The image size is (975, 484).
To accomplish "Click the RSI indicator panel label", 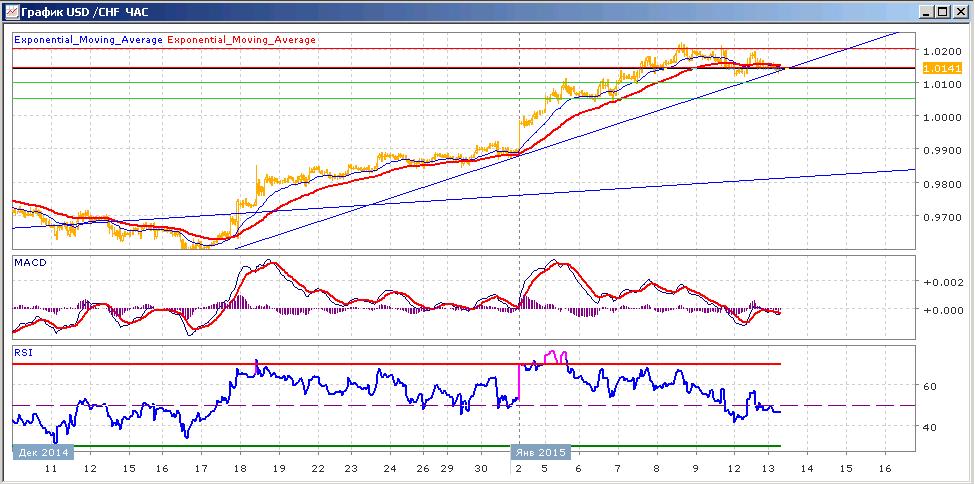I will click(x=22, y=353).
